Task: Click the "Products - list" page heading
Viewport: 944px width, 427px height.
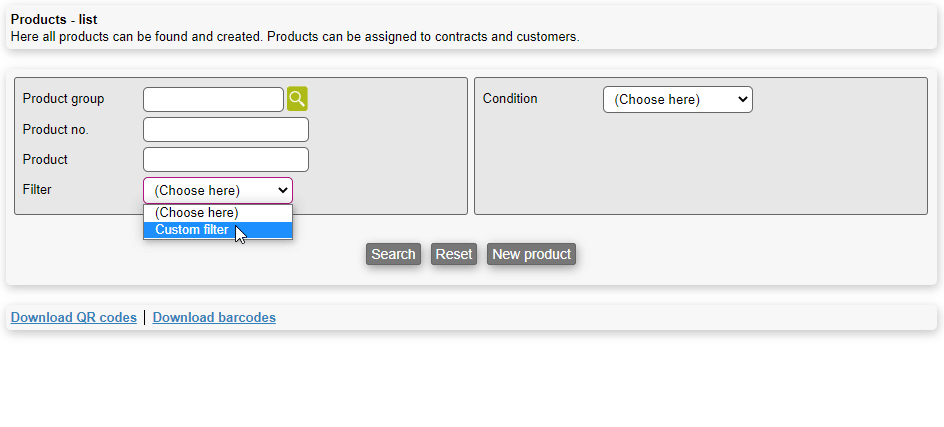Action: [54, 20]
